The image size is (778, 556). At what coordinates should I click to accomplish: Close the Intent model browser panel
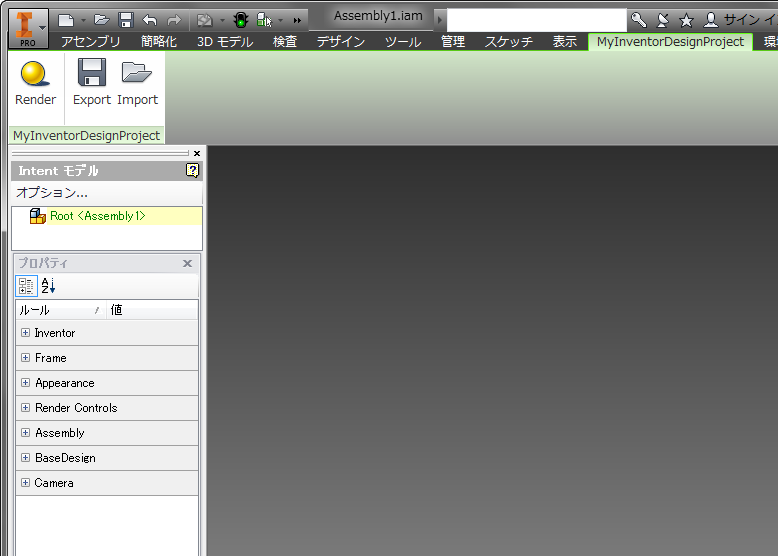click(x=197, y=153)
